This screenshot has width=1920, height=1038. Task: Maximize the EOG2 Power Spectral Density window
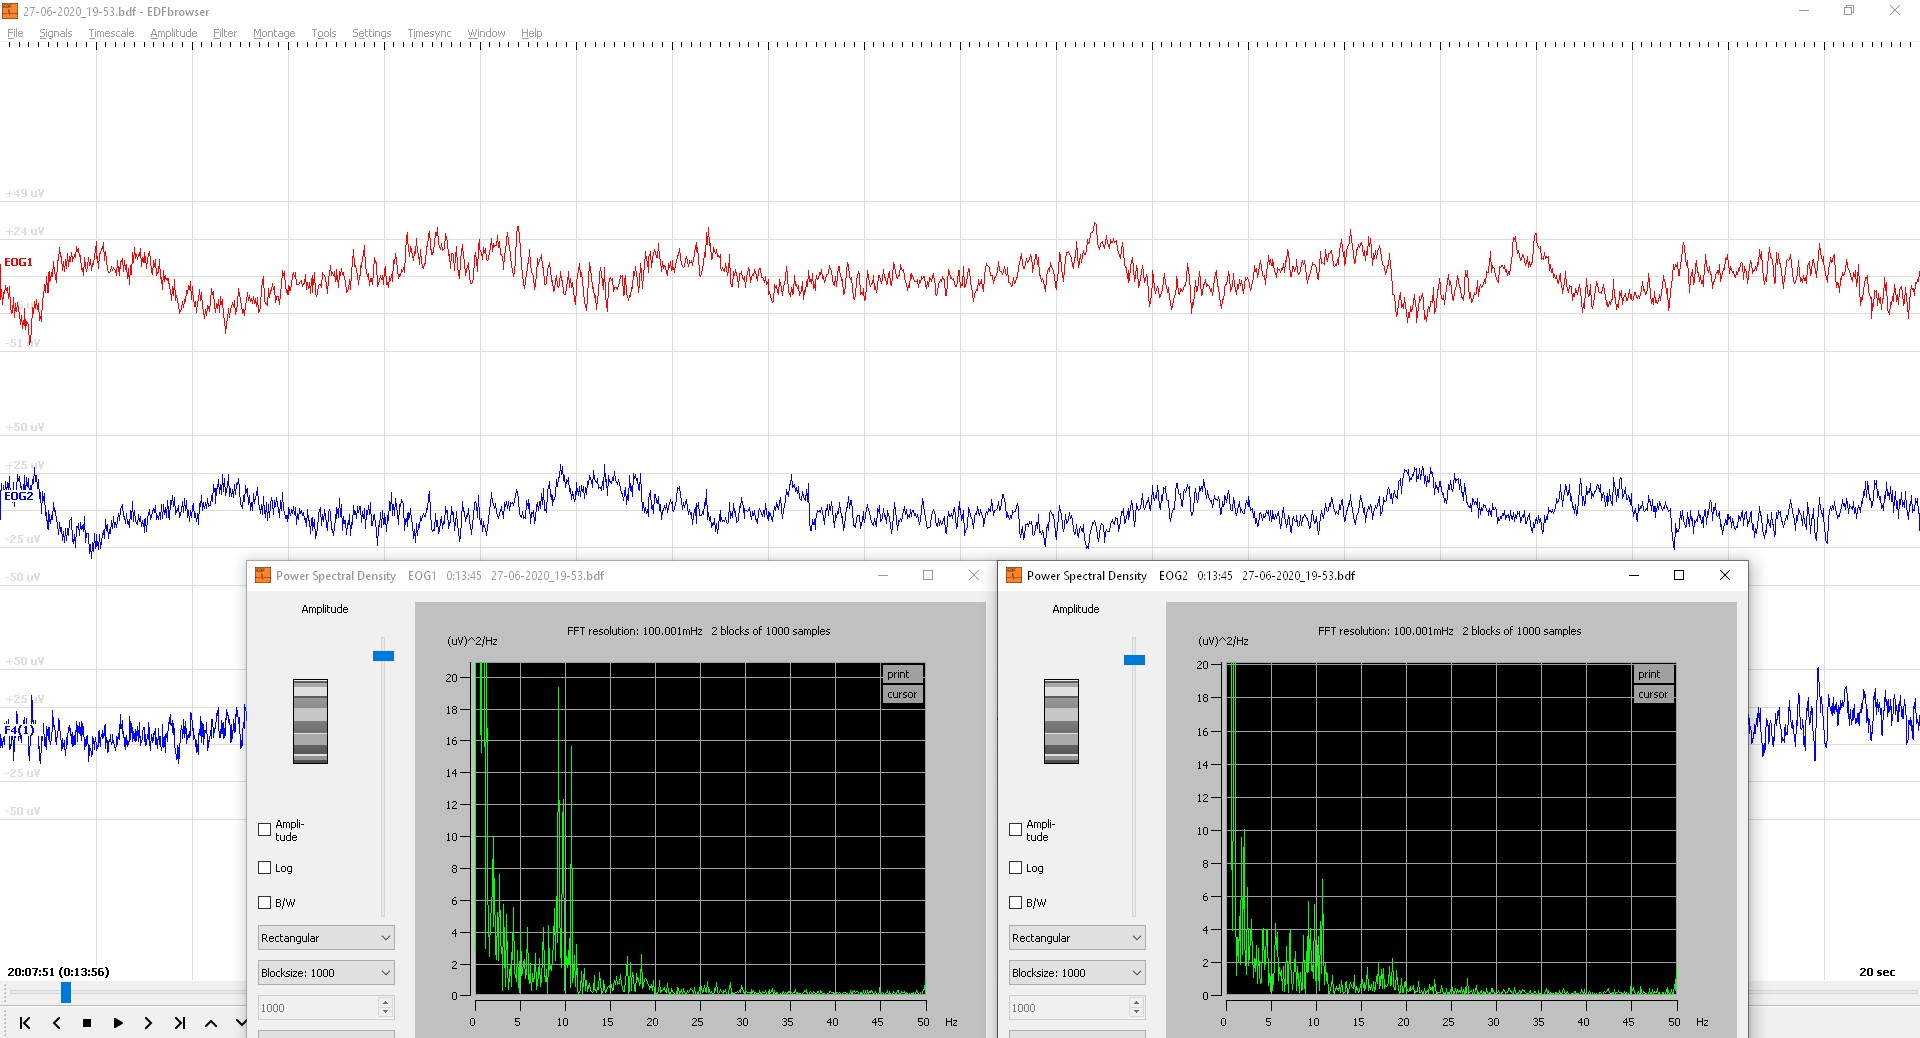click(1679, 575)
